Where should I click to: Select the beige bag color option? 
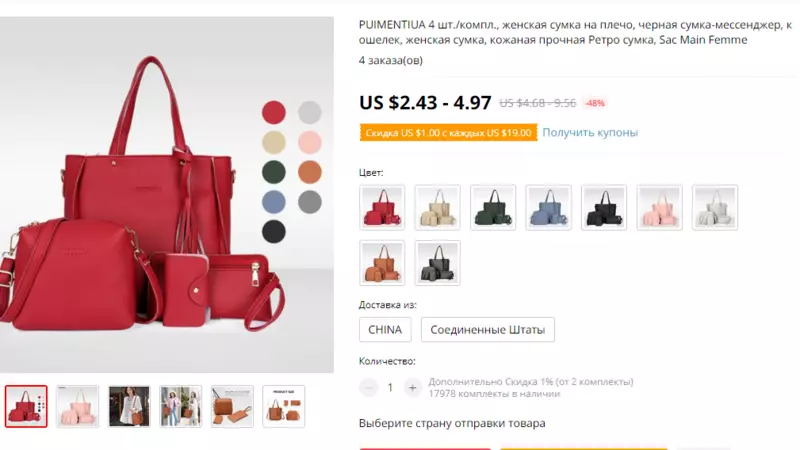438,208
